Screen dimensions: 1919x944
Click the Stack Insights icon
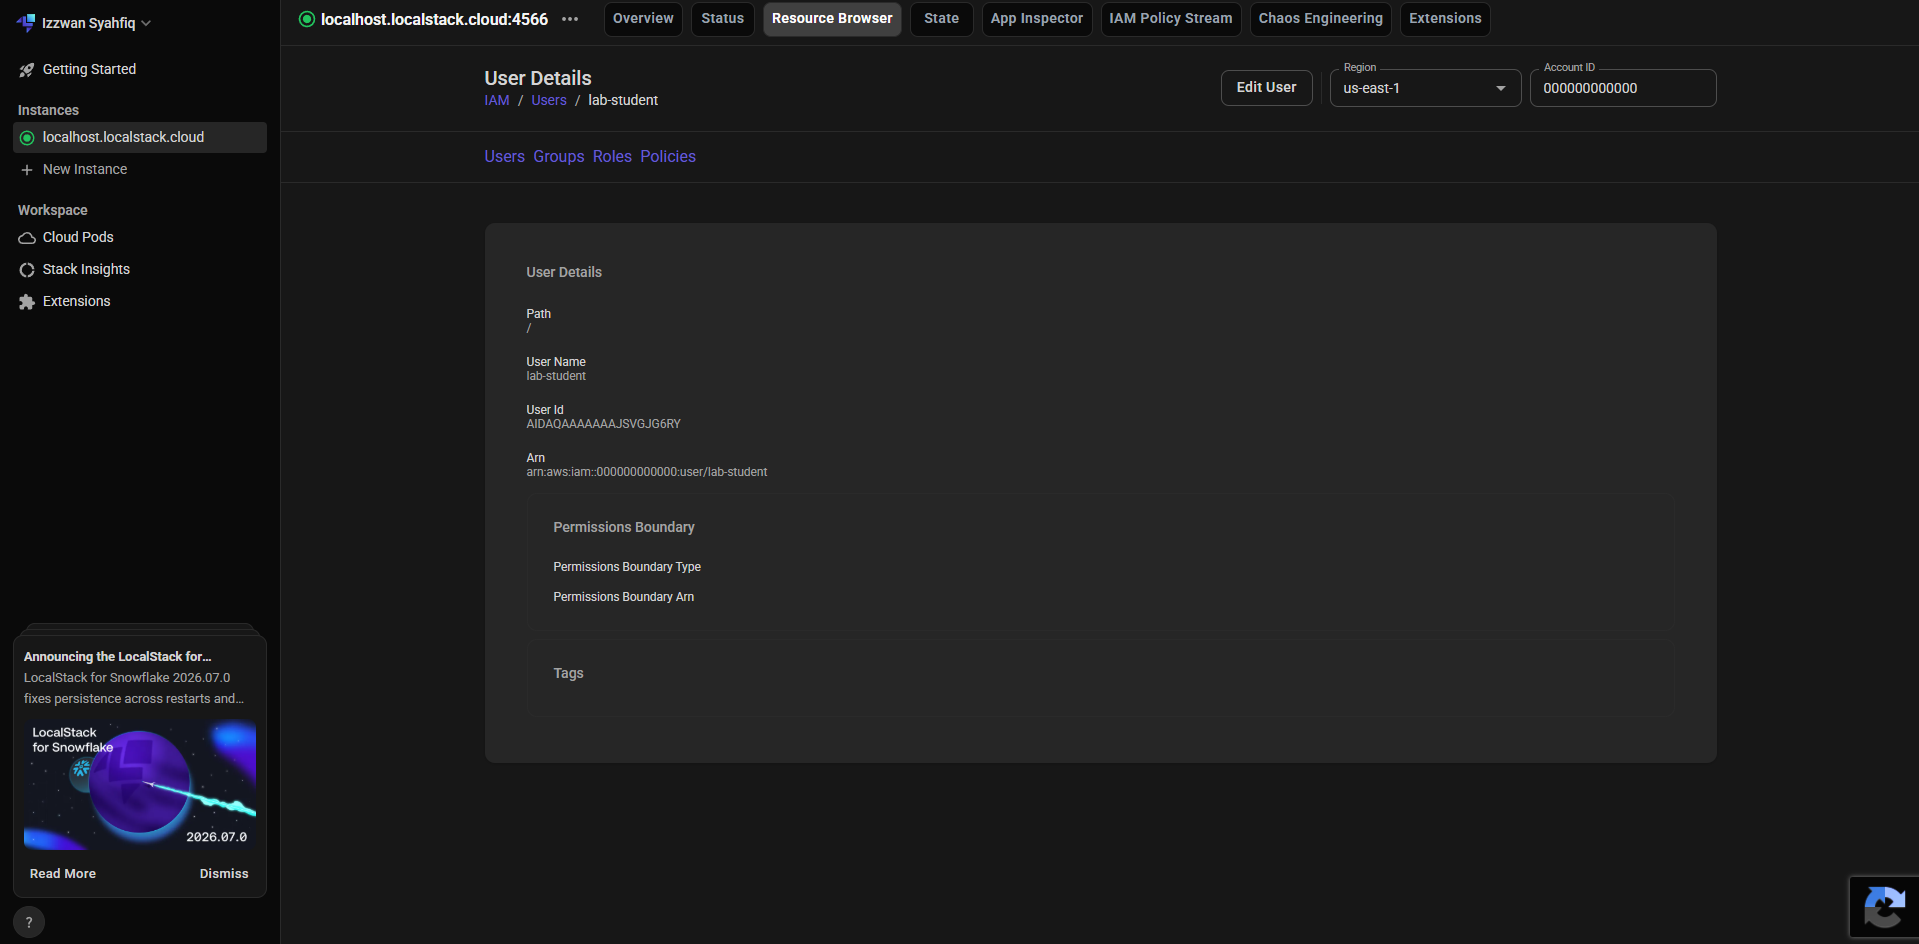[27, 270]
